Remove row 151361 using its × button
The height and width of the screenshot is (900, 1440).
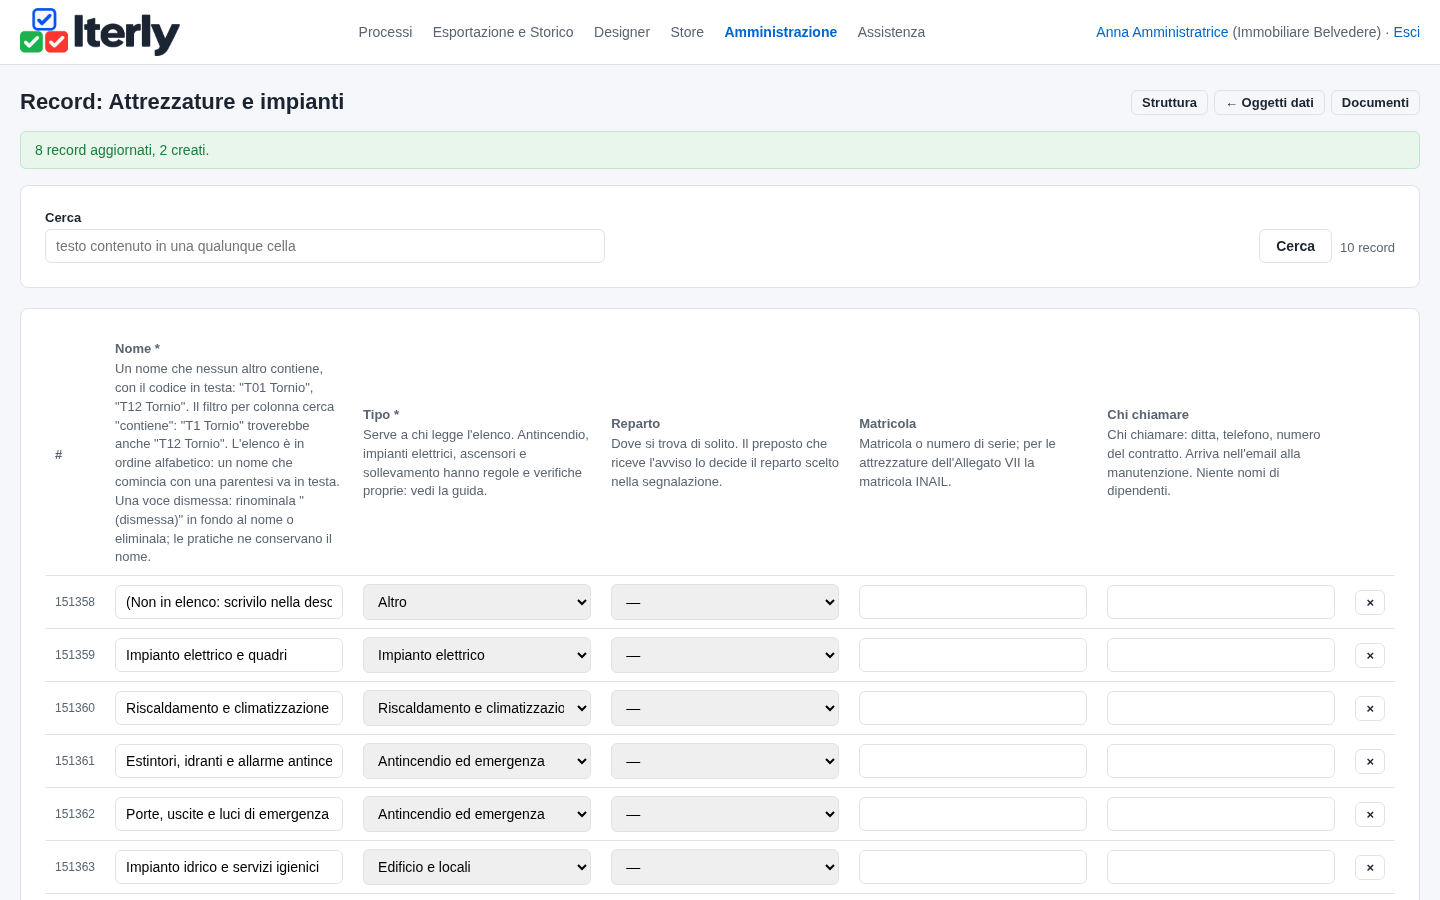(1370, 761)
